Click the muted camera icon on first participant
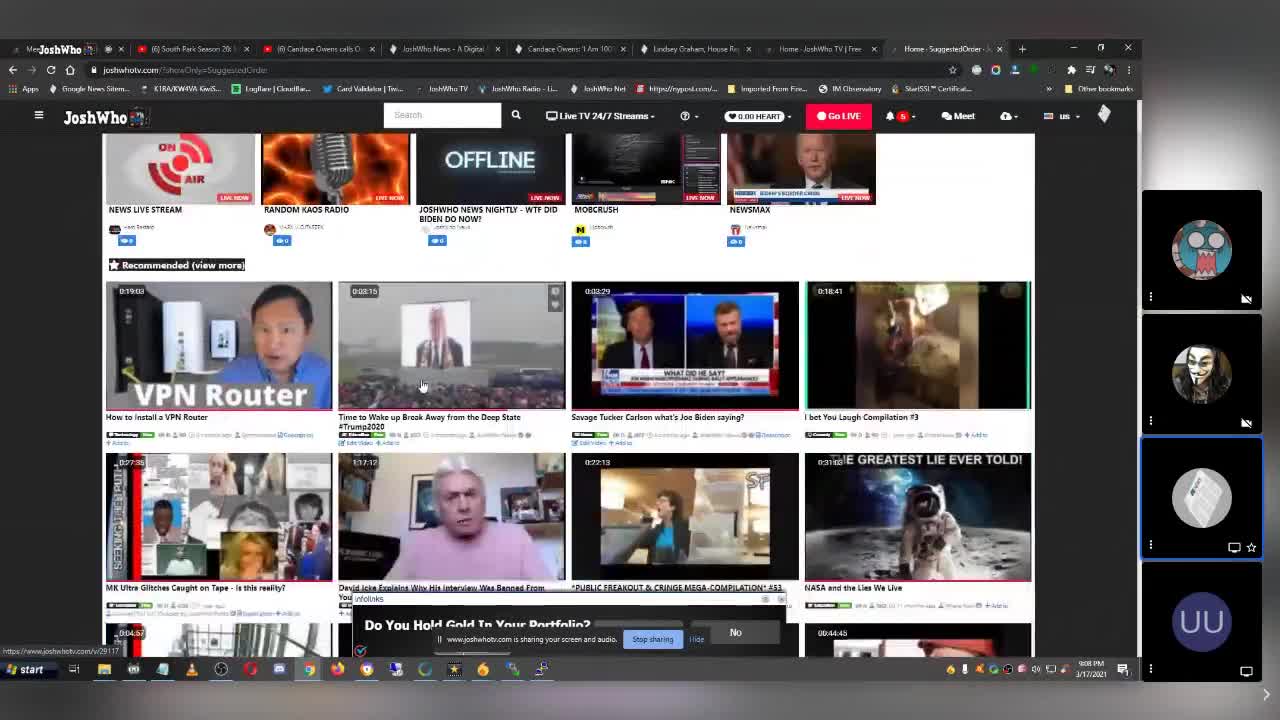 coord(1246,299)
